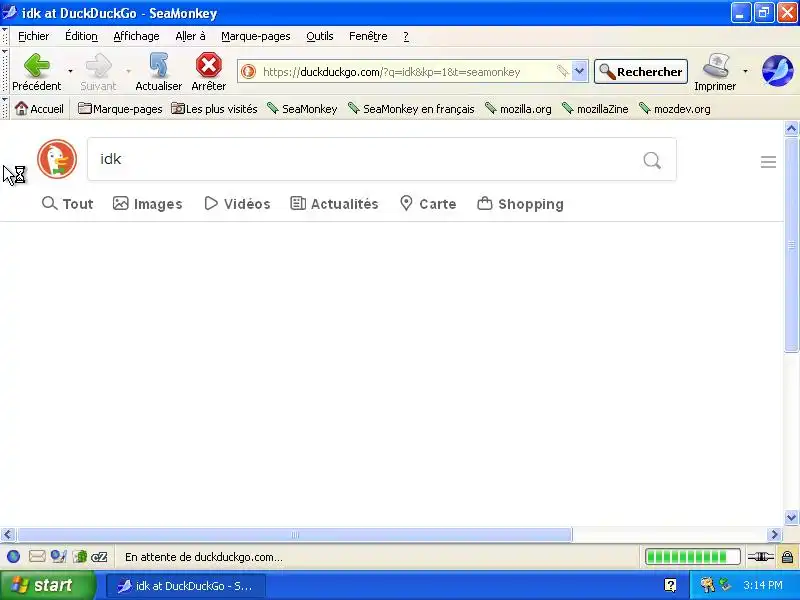The width and height of the screenshot is (800, 600).
Task: Collapse the menu bar grippy handle
Action: pyautogui.click(x=5, y=36)
